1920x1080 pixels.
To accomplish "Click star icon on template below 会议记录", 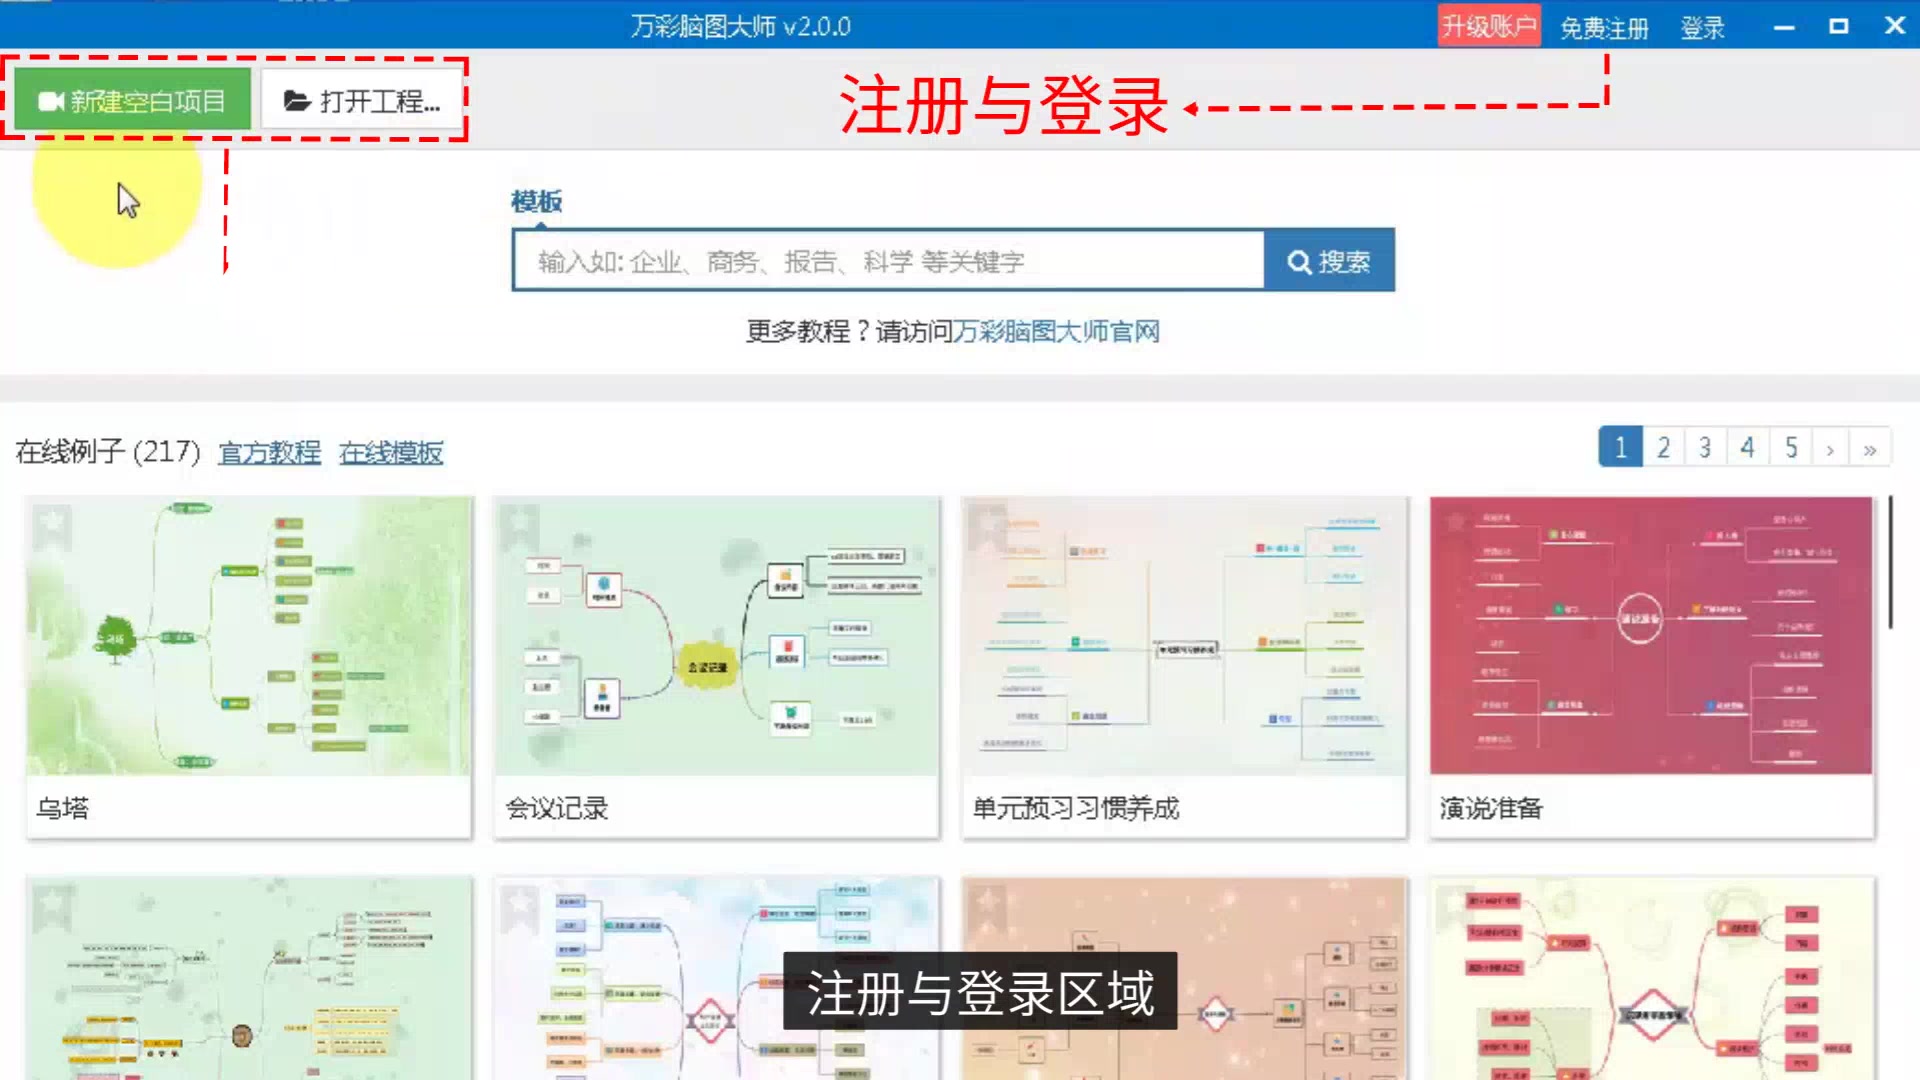I will 519,905.
